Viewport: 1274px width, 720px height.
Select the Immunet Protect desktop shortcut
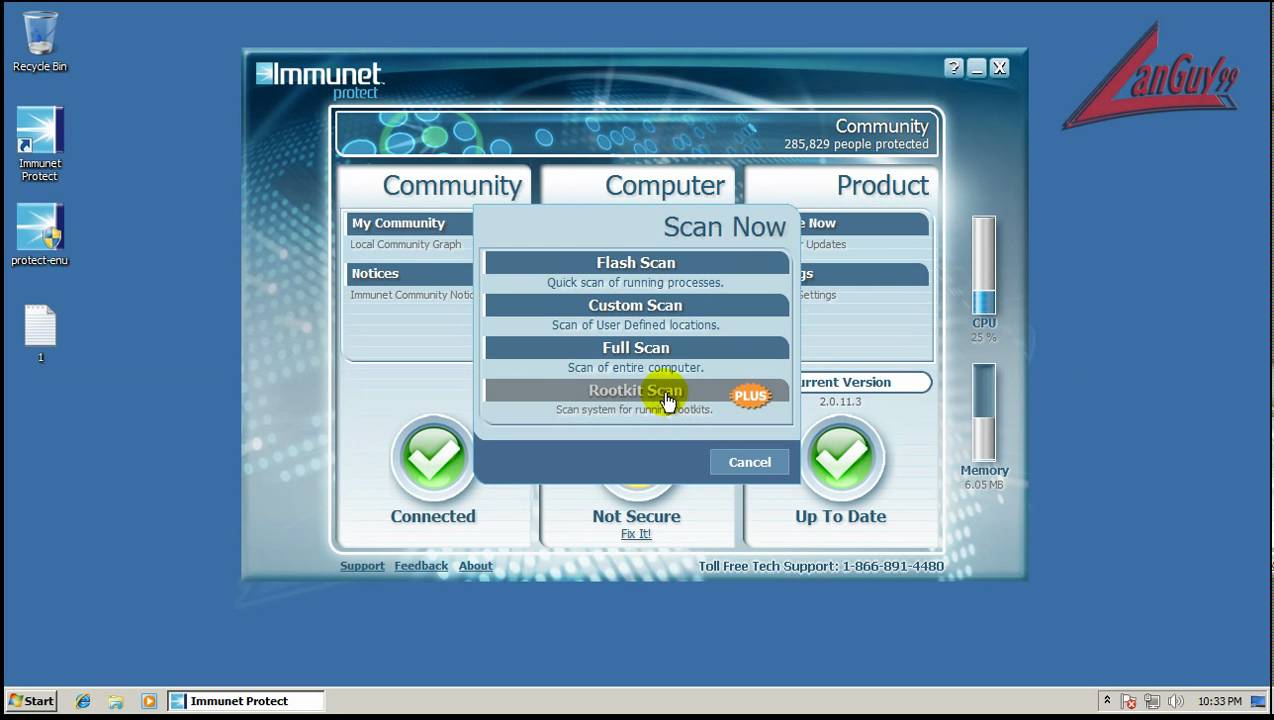pyautogui.click(x=40, y=144)
